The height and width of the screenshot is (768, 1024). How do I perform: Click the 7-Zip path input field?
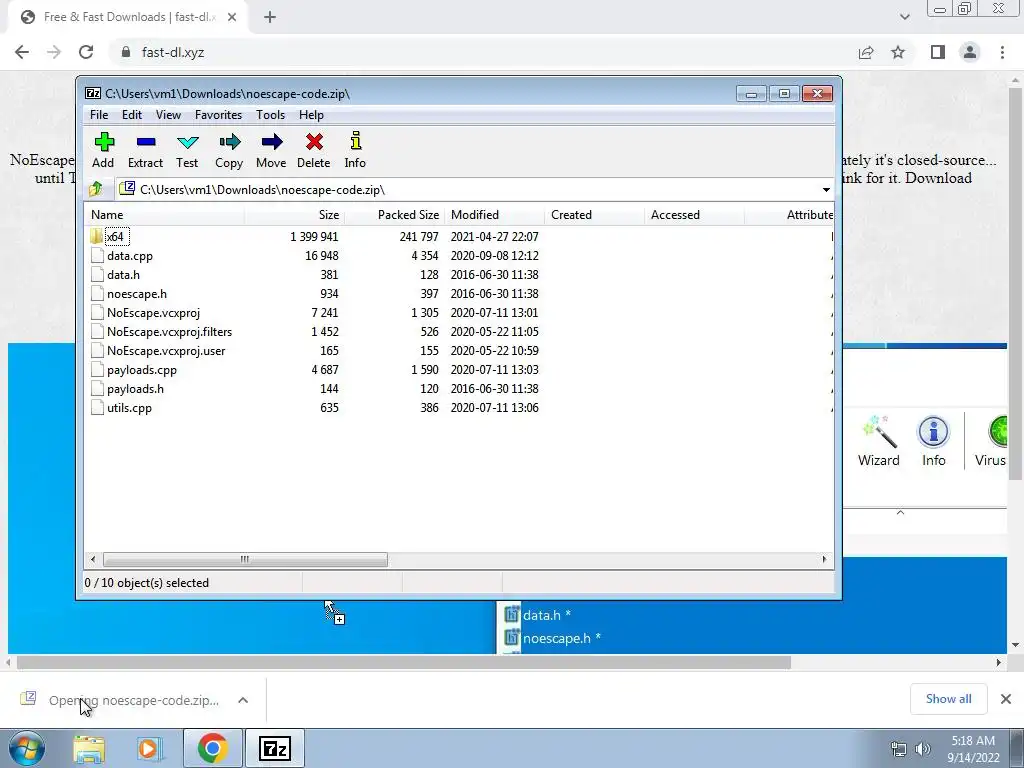click(474, 189)
